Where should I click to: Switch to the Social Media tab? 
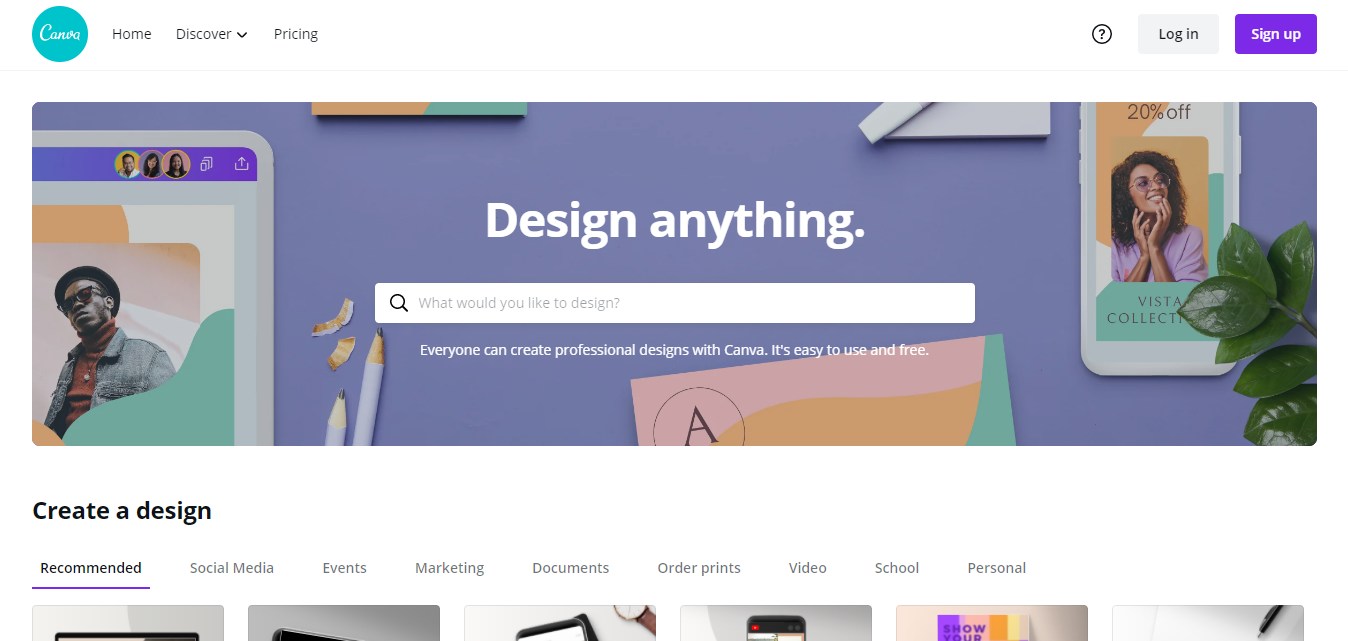click(232, 568)
